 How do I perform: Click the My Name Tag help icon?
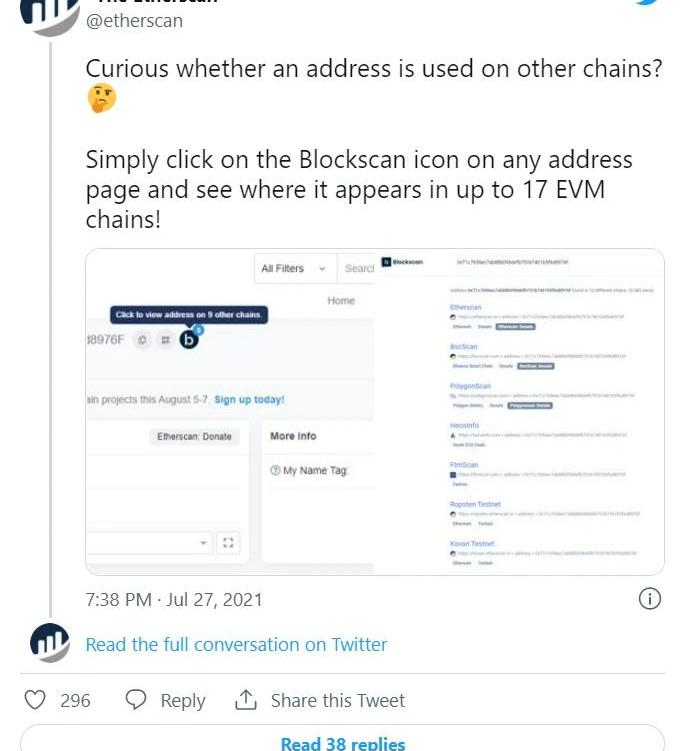(x=275, y=470)
